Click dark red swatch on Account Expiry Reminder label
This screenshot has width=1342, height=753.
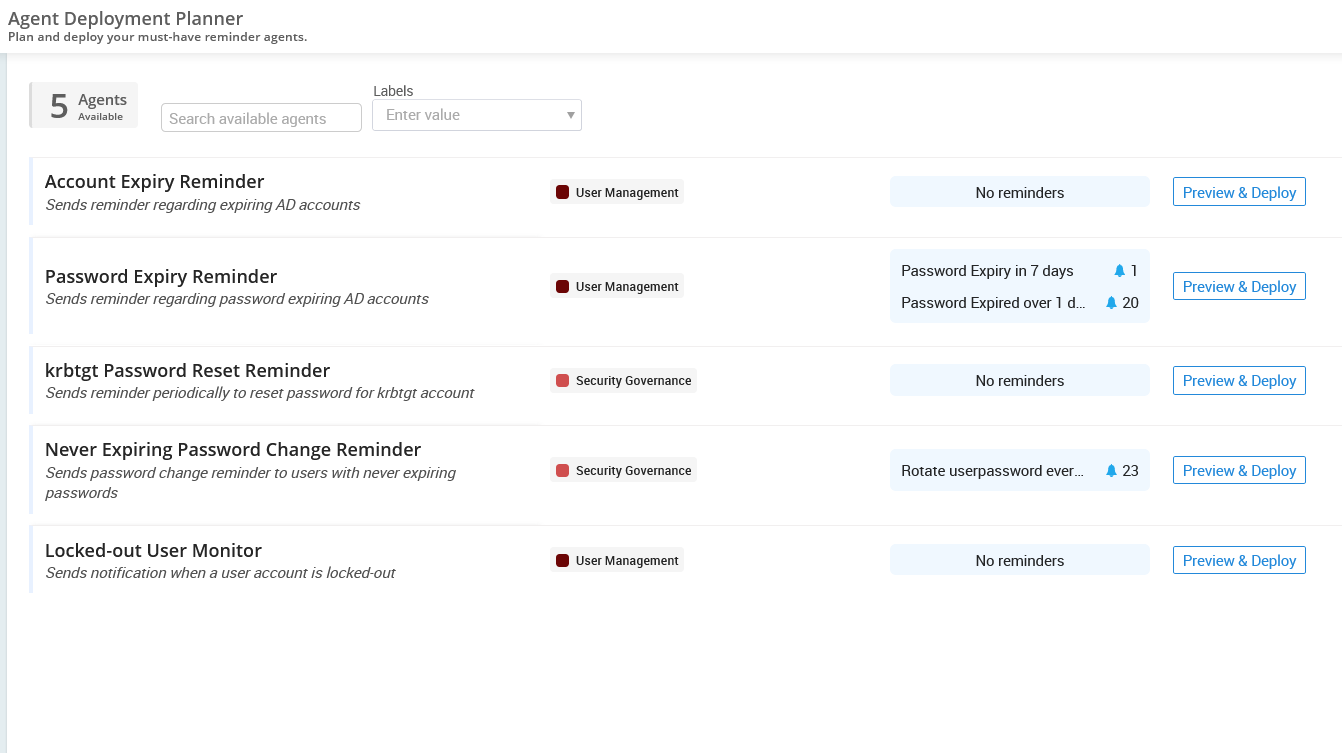pos(562,193)
